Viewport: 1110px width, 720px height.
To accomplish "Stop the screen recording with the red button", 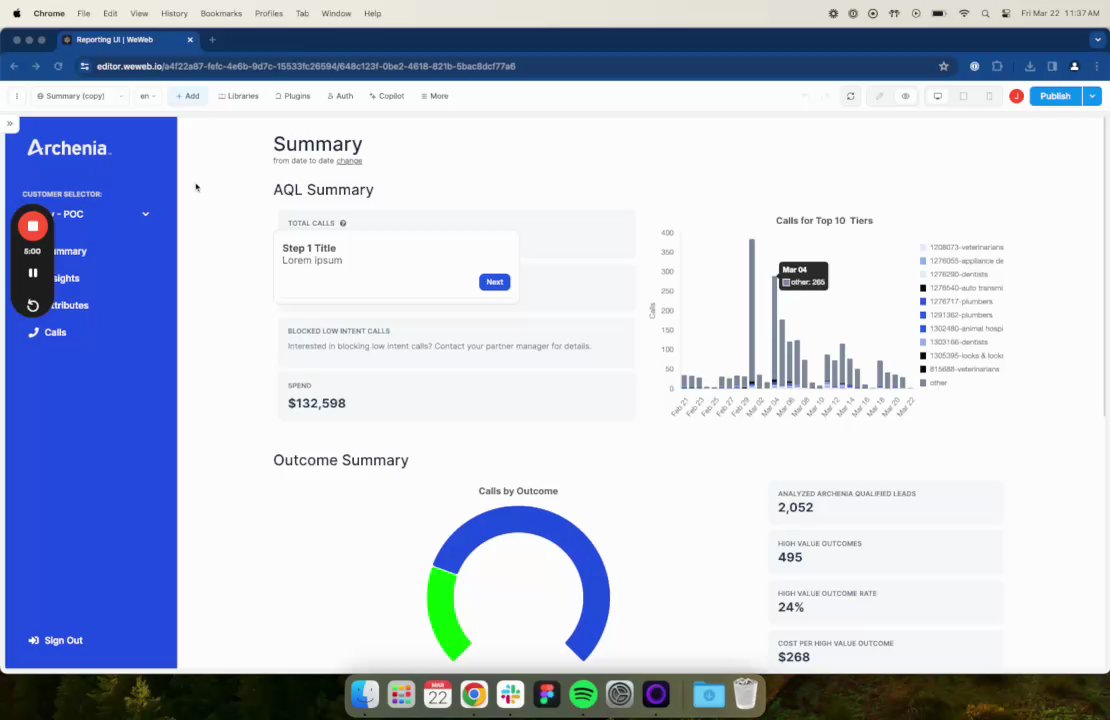I will click(33, 227).
